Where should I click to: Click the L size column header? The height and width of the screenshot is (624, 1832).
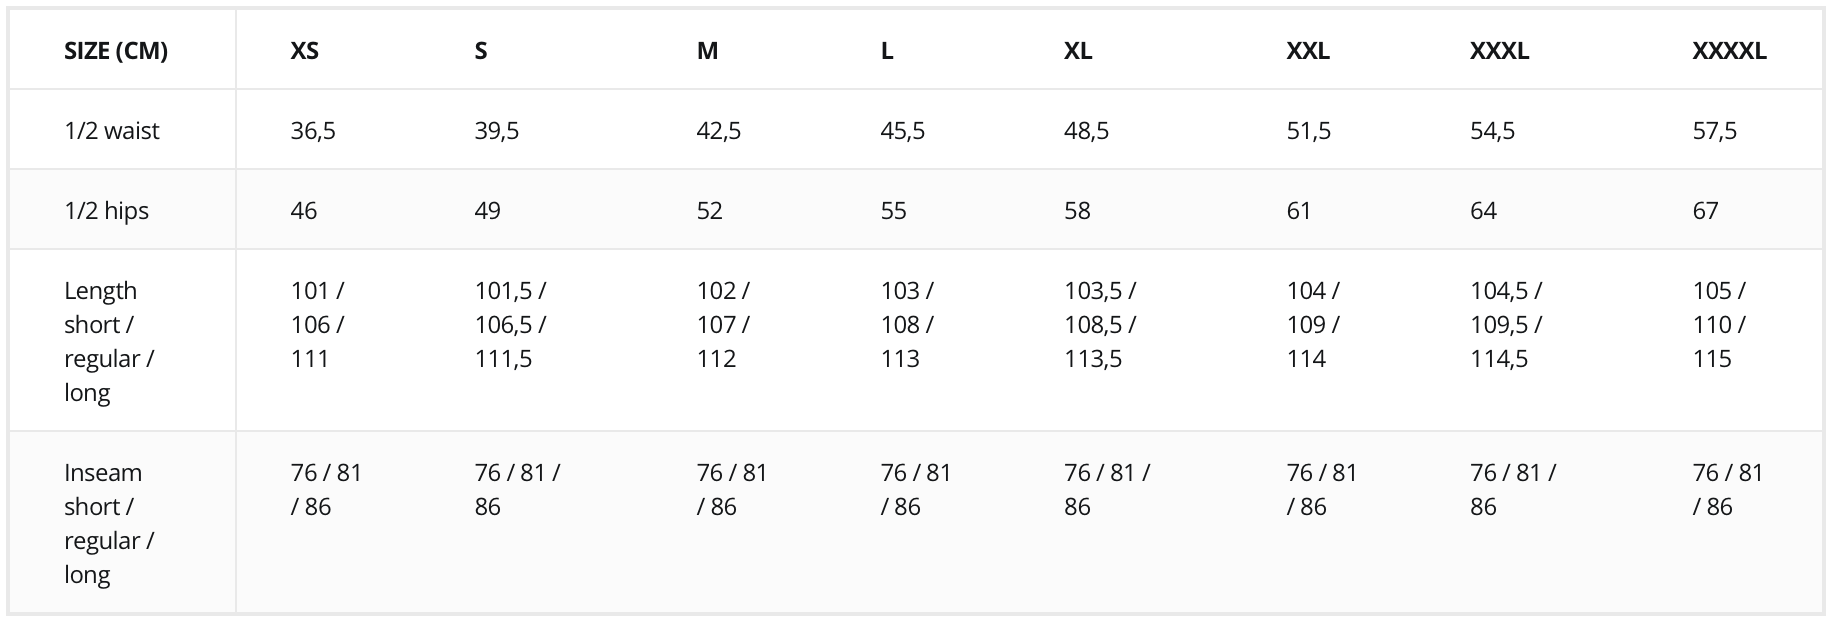(x=887, y=51)
